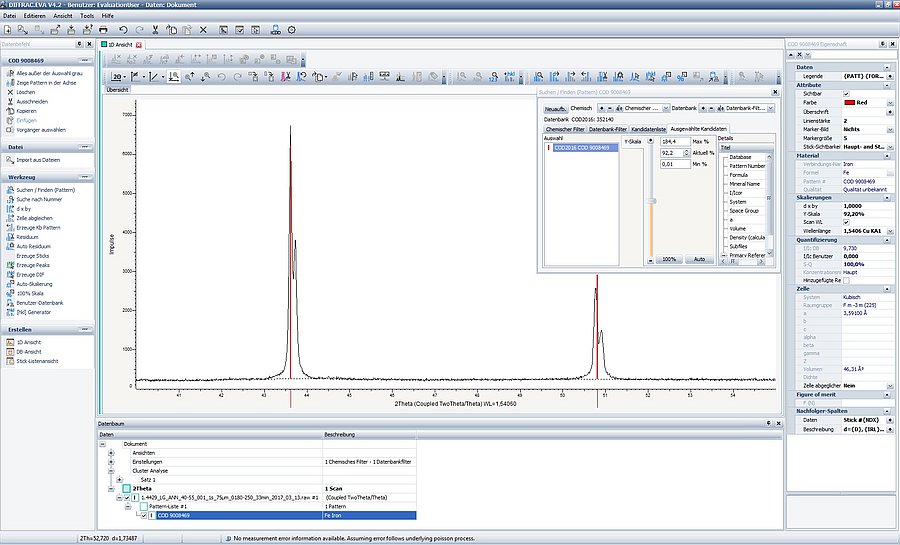The image size is (900, 545).
Task: Click the Y-Skala vertical slider handle
Action: (653, 201)
